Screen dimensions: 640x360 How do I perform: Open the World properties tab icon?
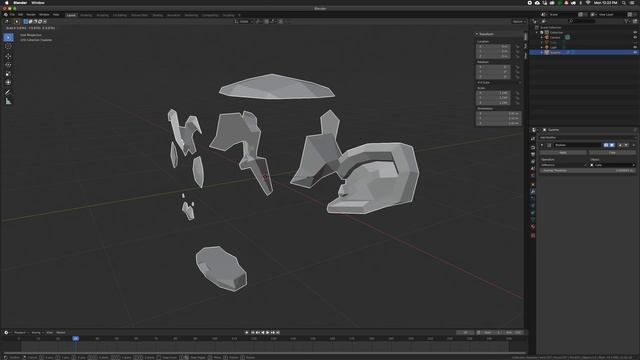click(x=533, y=176)
